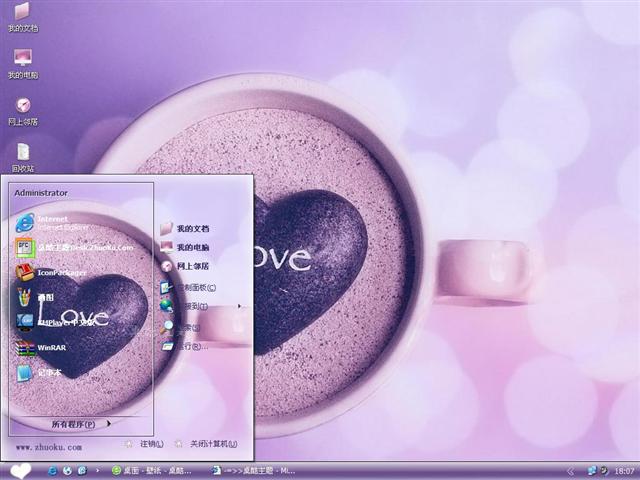Launch Internet Explorer from the Start menu
The image size is (640, 480).
coord(52,223)
